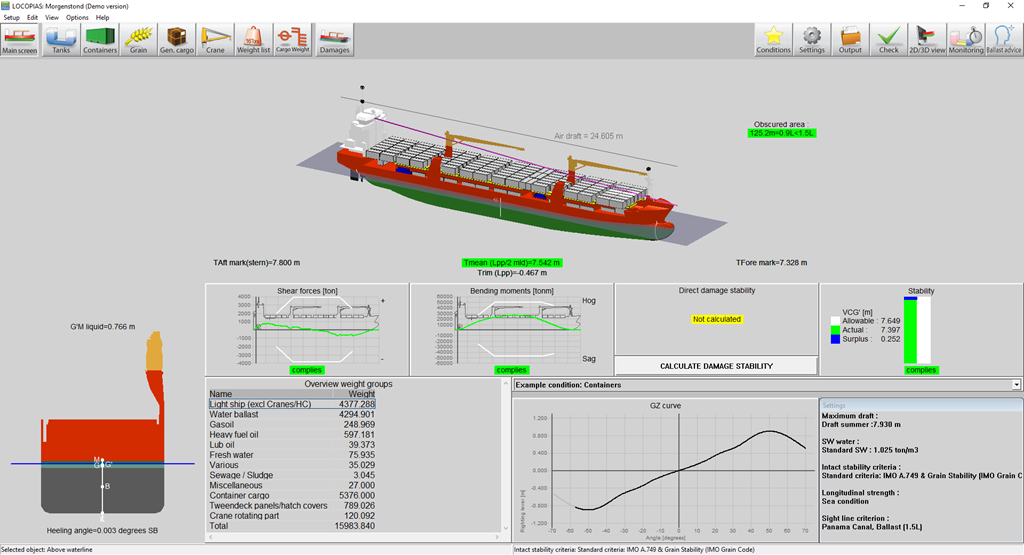Select the Container cargo weight row
This screenshot has height=555, width=1024.
coord(291,495)
